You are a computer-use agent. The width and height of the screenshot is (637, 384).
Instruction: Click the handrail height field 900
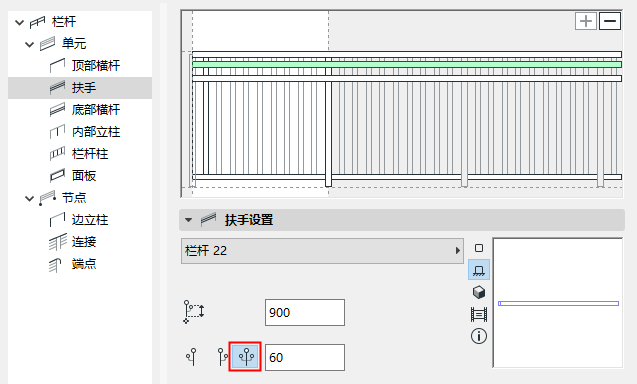(305, 312)
